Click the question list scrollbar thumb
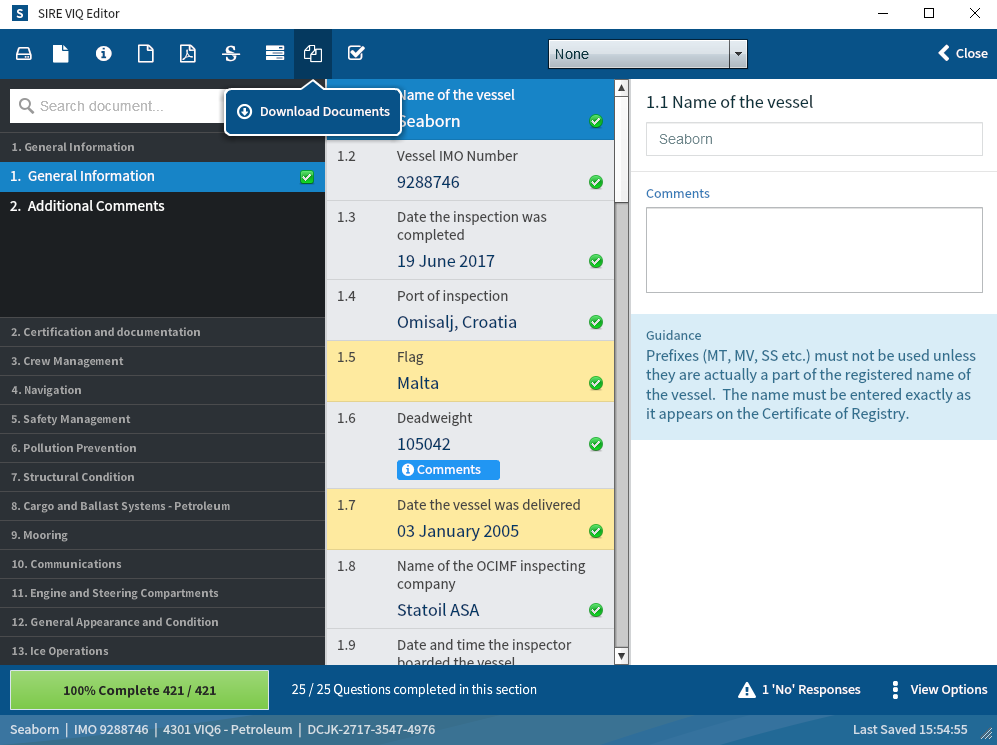Viewport: 997px width, 745px height. pos(622,150)
